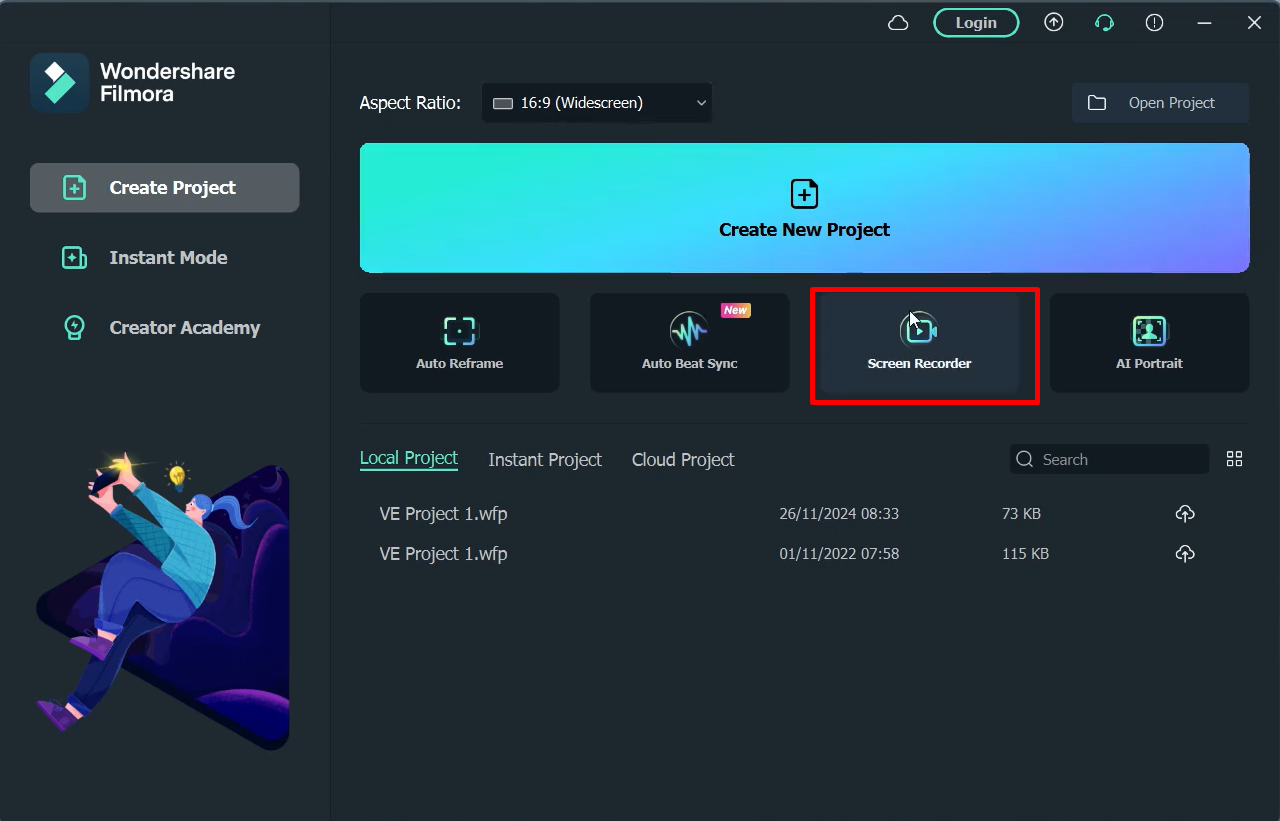Switch to grid view of projects

(1234, 459)
